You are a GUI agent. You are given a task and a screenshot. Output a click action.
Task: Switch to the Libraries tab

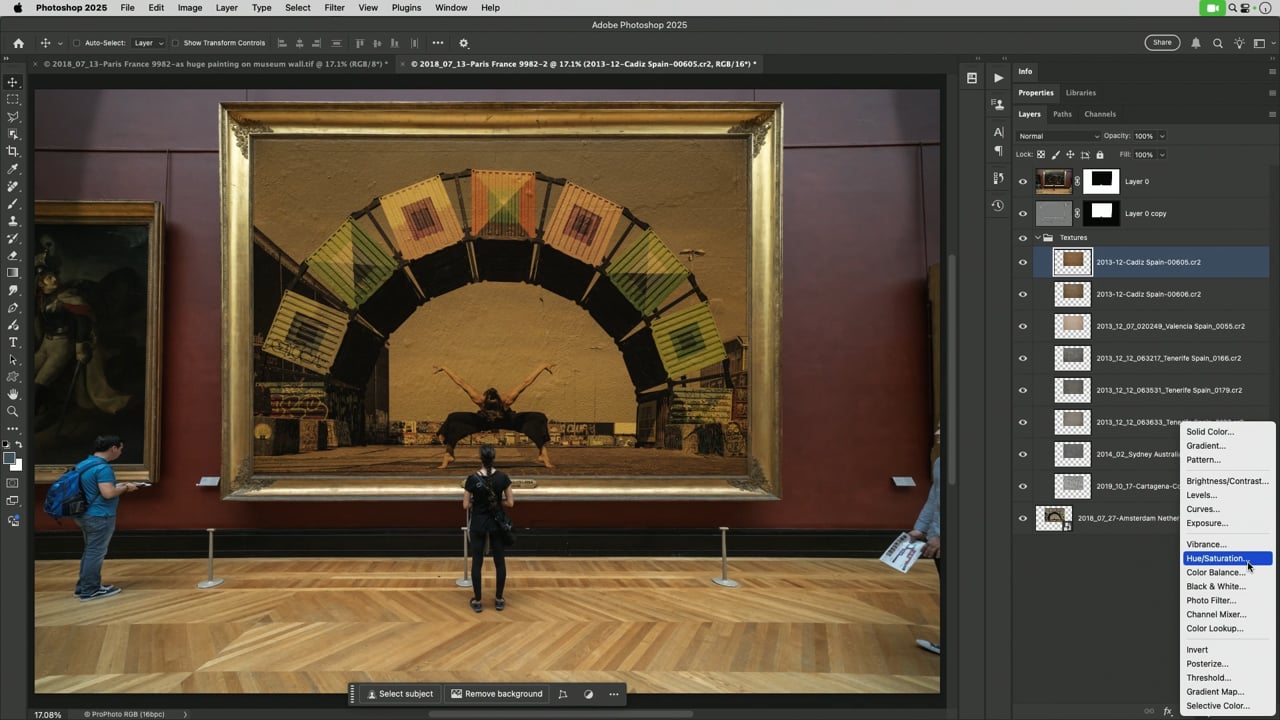click(1080, 93)
